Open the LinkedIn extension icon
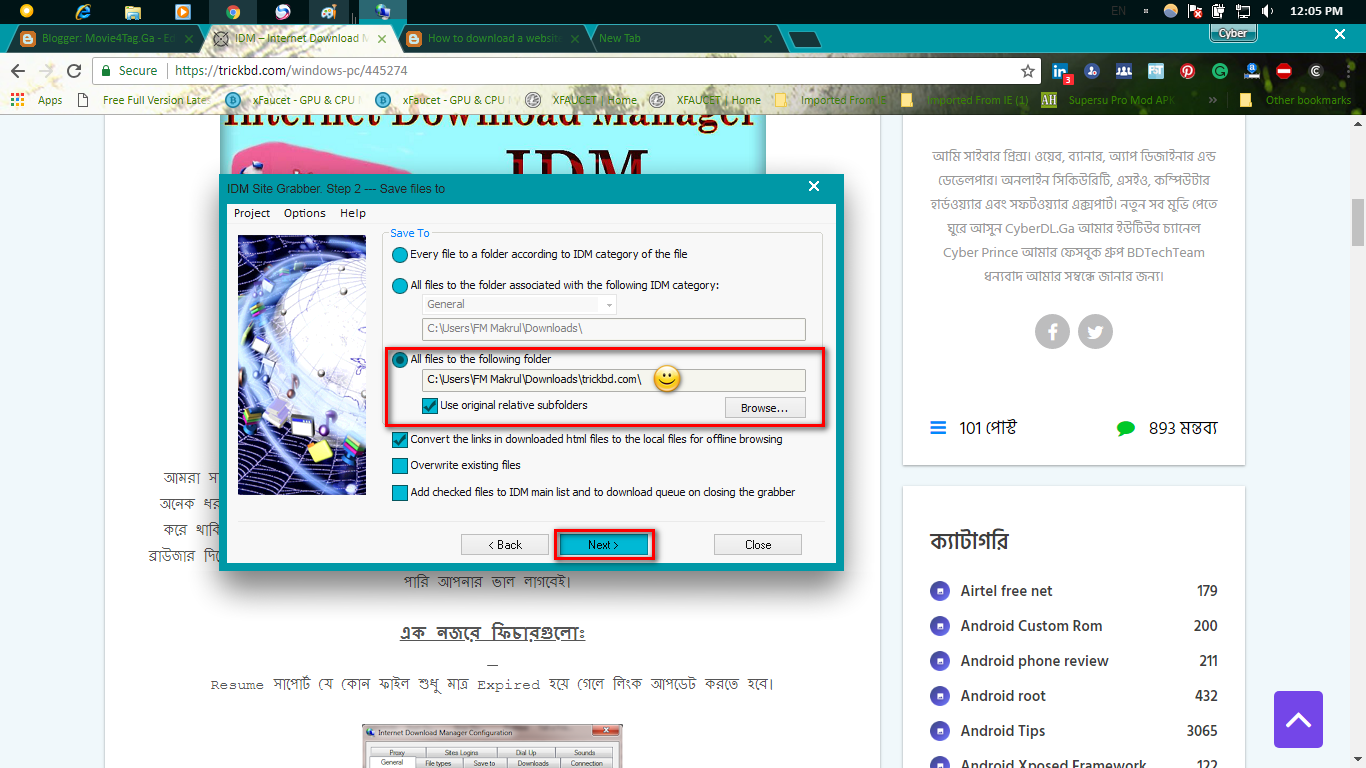The width and height of the screenshot is (1366, 768). (1060, 71)
